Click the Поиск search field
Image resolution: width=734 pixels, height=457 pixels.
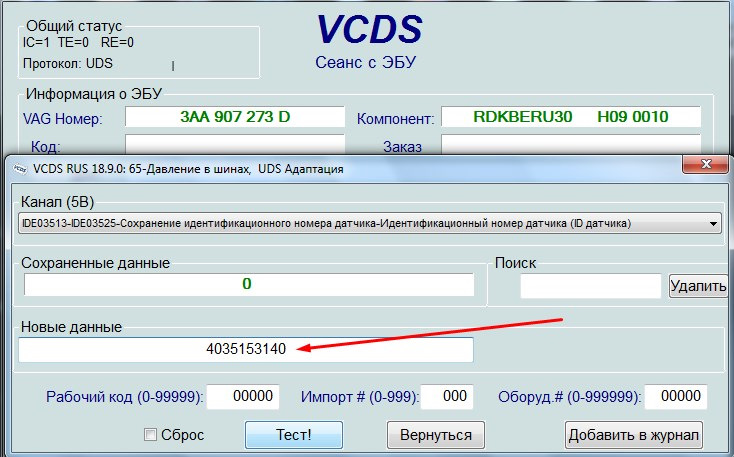(x=590, y=286)
